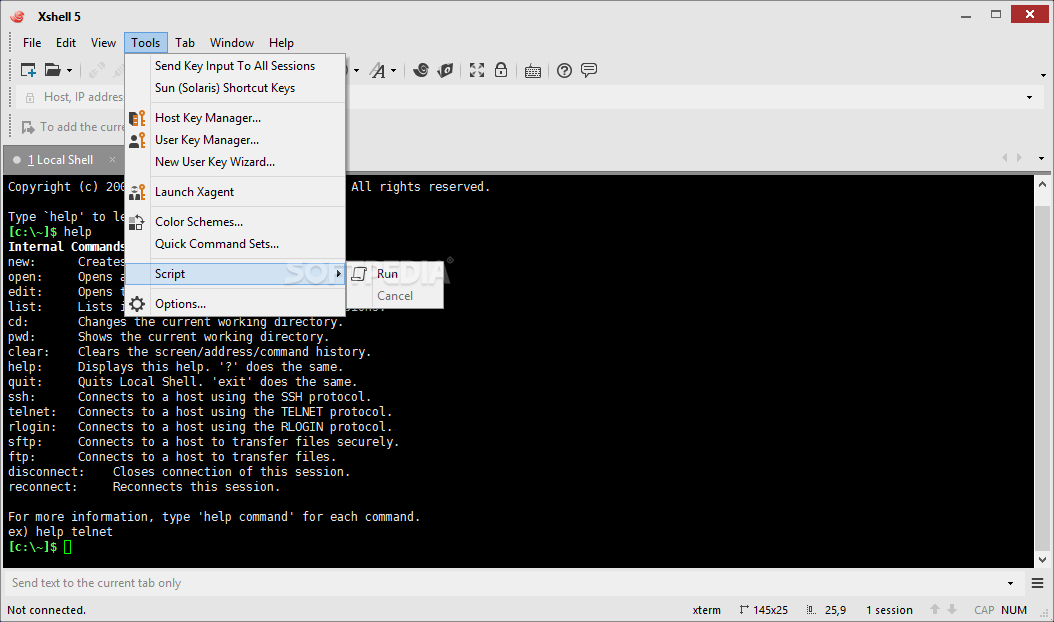Click the xterm status bar entry
The image size is (1054, 622).
point(706,610)
